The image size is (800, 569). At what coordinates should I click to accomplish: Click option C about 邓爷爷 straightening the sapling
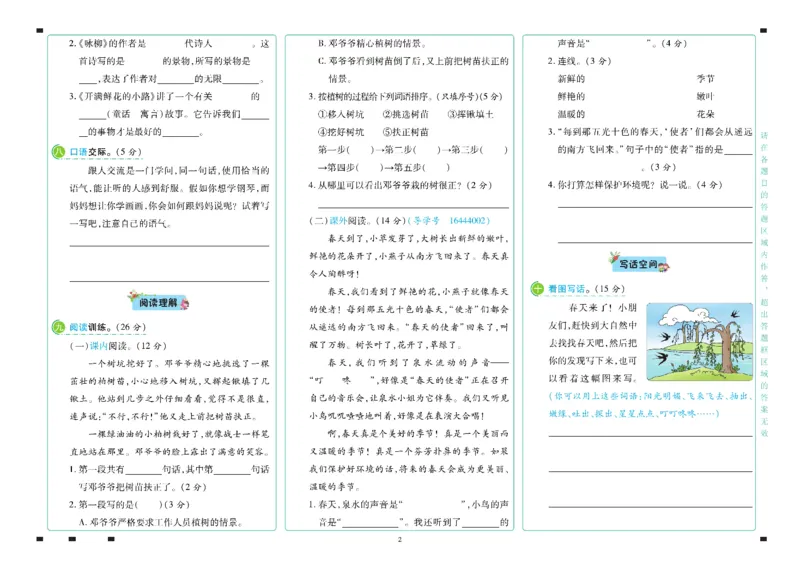413,70
